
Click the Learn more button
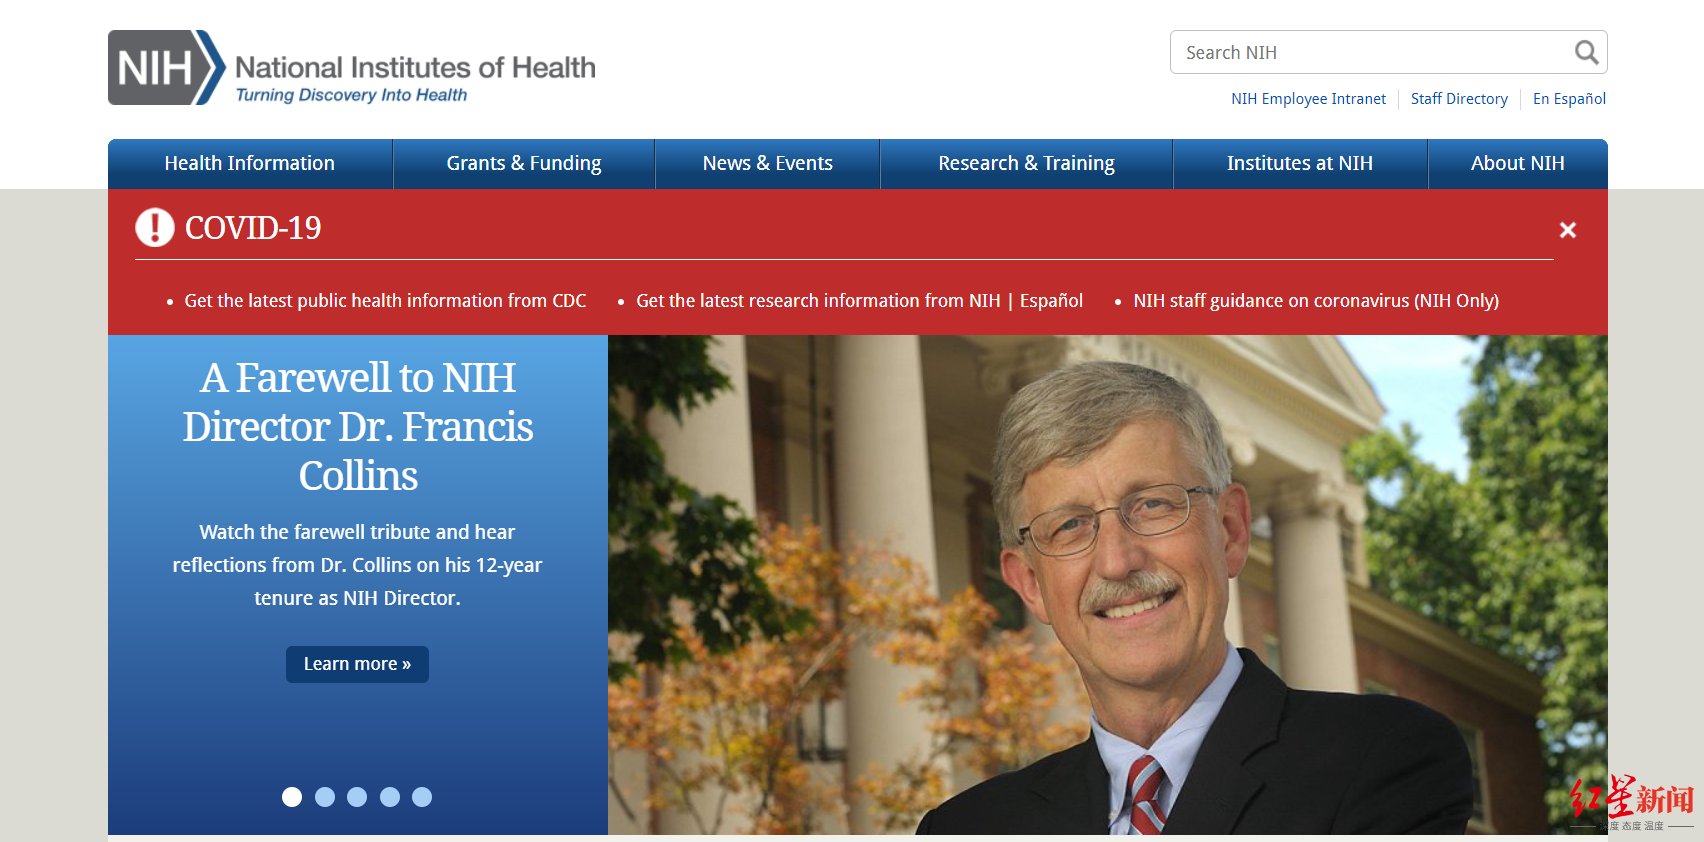coord(357,664)
